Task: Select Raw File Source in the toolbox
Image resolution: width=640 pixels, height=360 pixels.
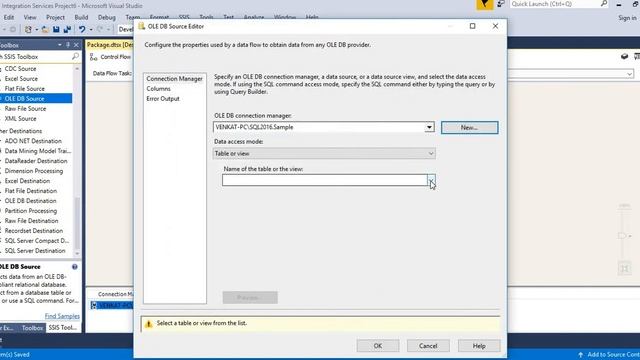Action: (25, 109)
